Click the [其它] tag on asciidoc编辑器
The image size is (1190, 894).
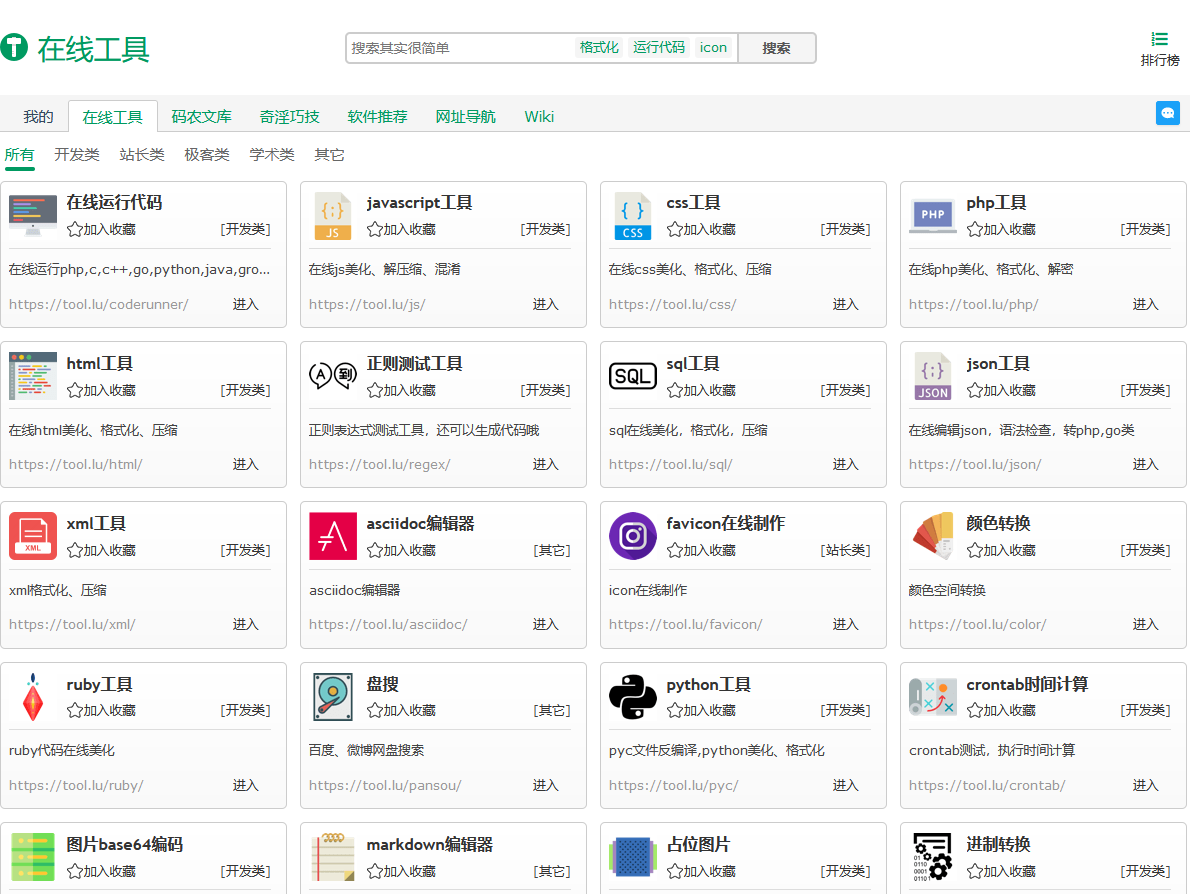(552, 550)
